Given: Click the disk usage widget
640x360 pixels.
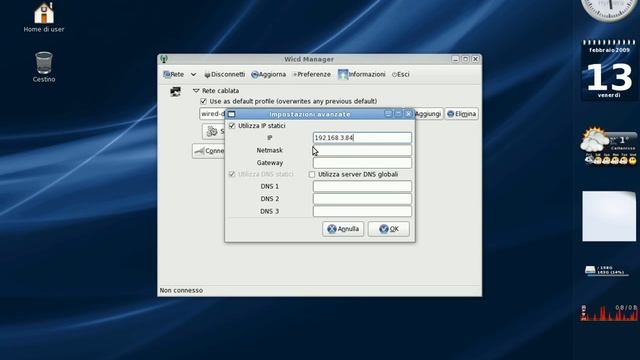Looking at the screenshot, I should [606, 270].
